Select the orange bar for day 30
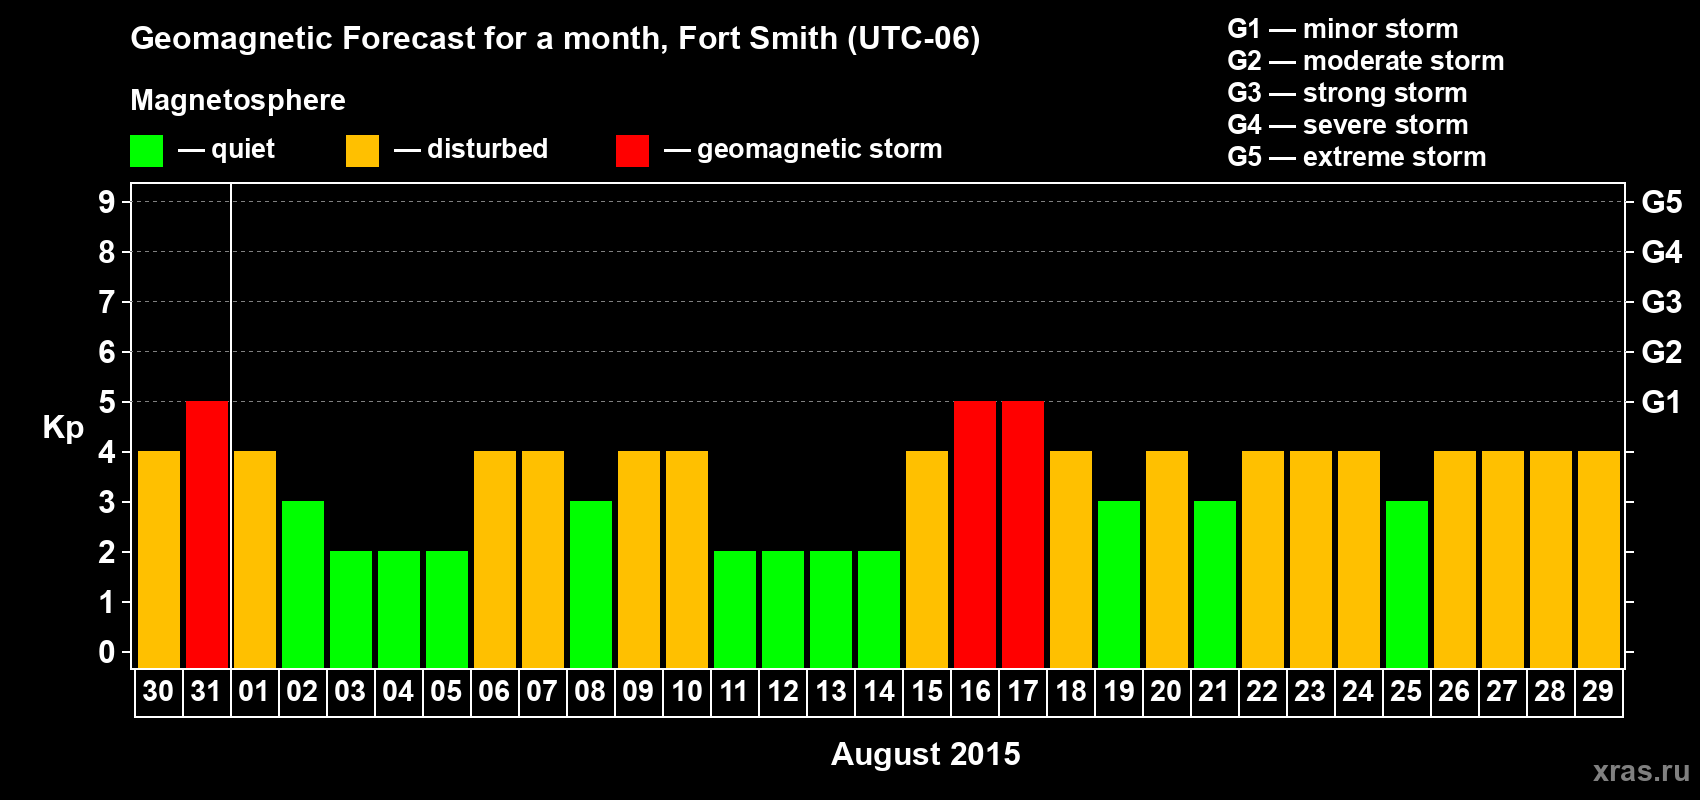 [x=159, y=560]
